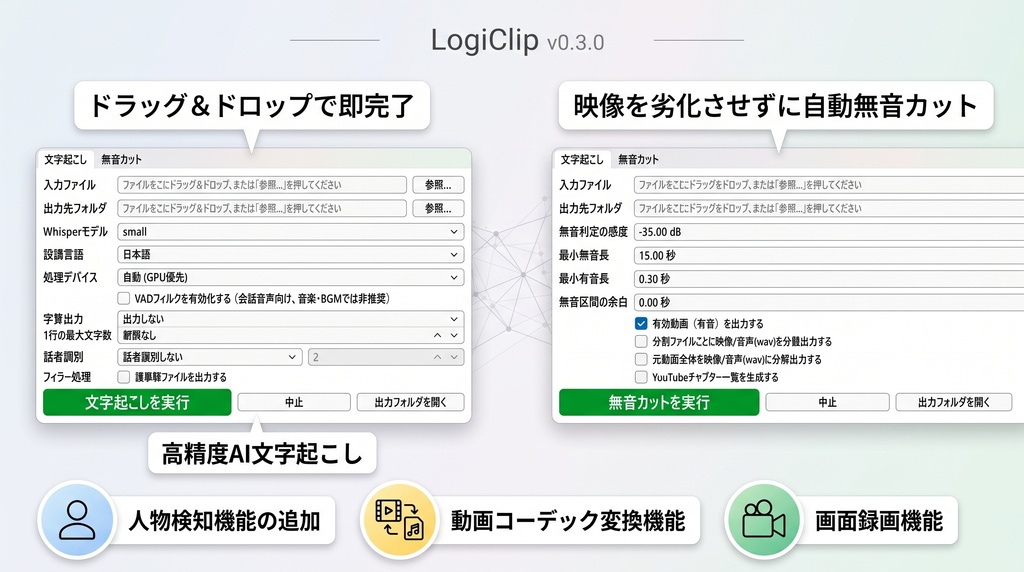The height and width of the screenshot is (572, 1024).
Task: Click 入力ファイル field in right window
Action: (829, 185)
